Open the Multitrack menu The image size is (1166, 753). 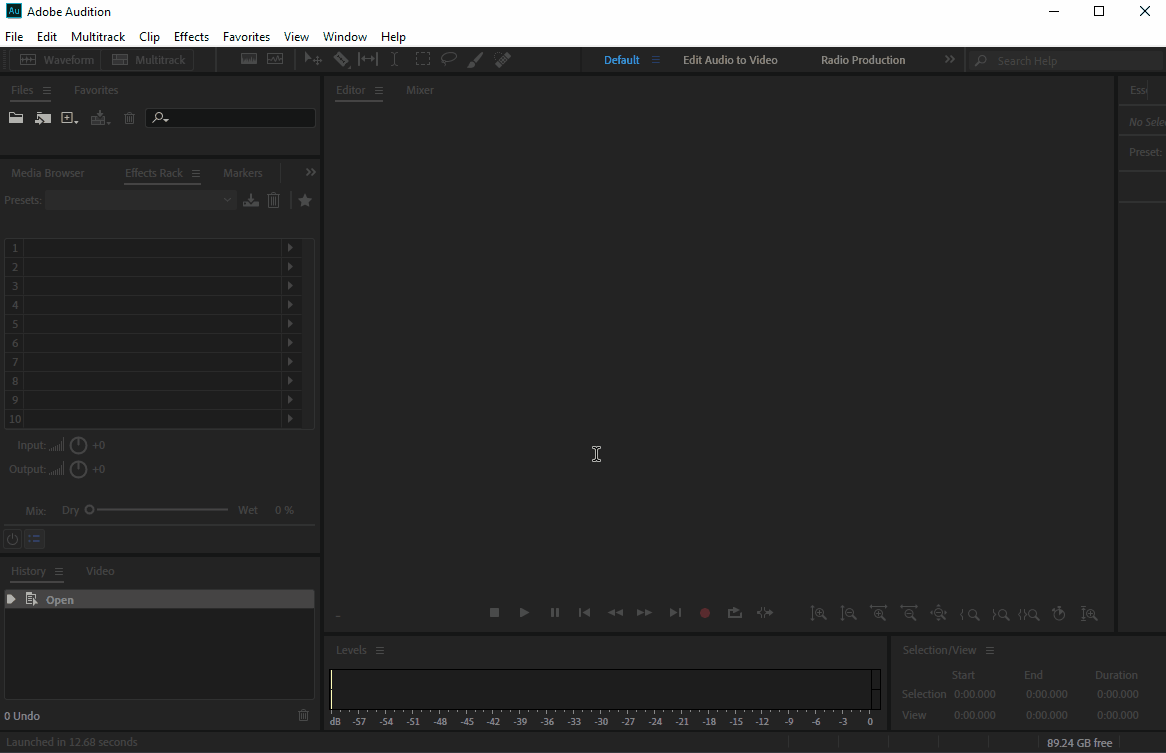[x=97, y=36]
